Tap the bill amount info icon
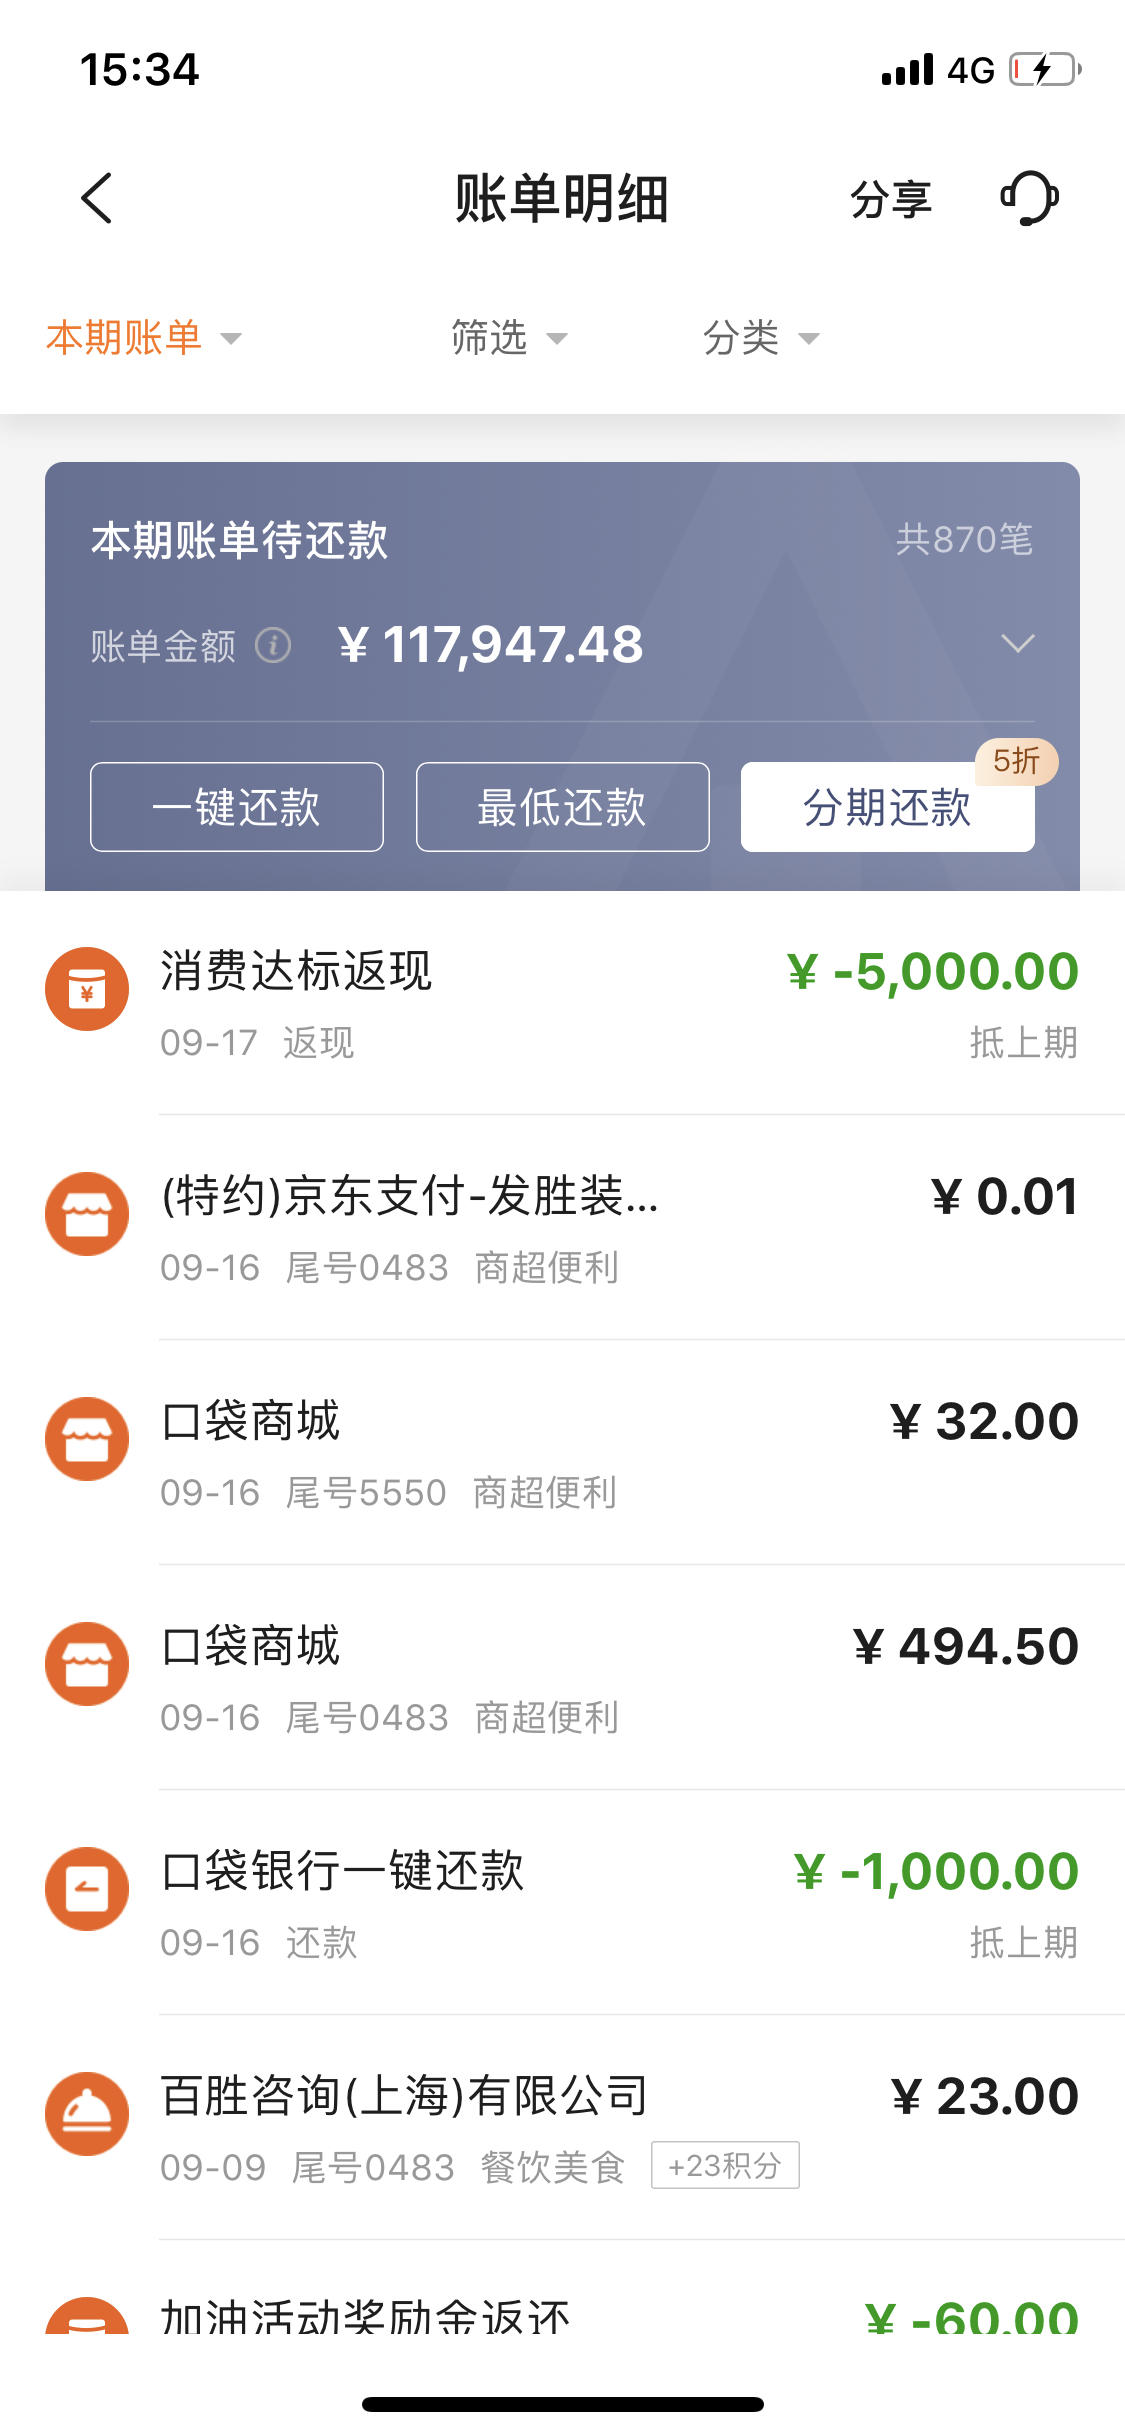The image size is (1125, 2436). 273,645
